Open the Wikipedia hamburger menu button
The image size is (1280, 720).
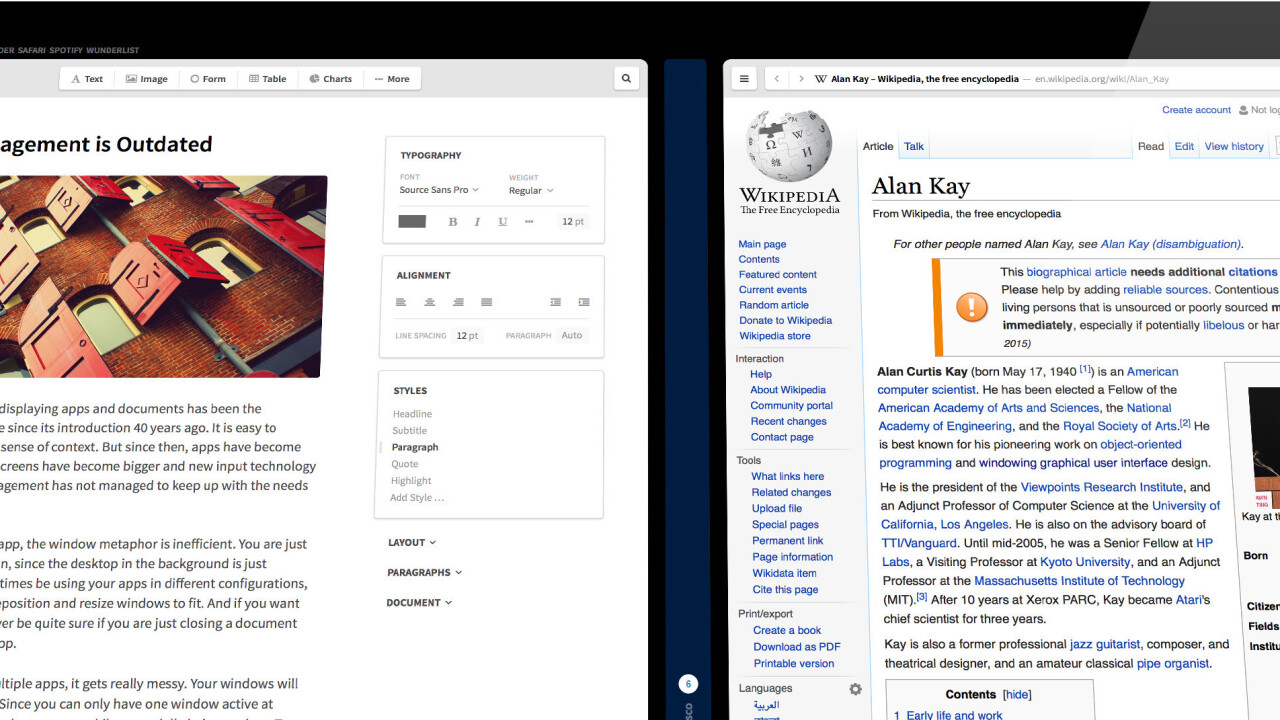[744, 79]
